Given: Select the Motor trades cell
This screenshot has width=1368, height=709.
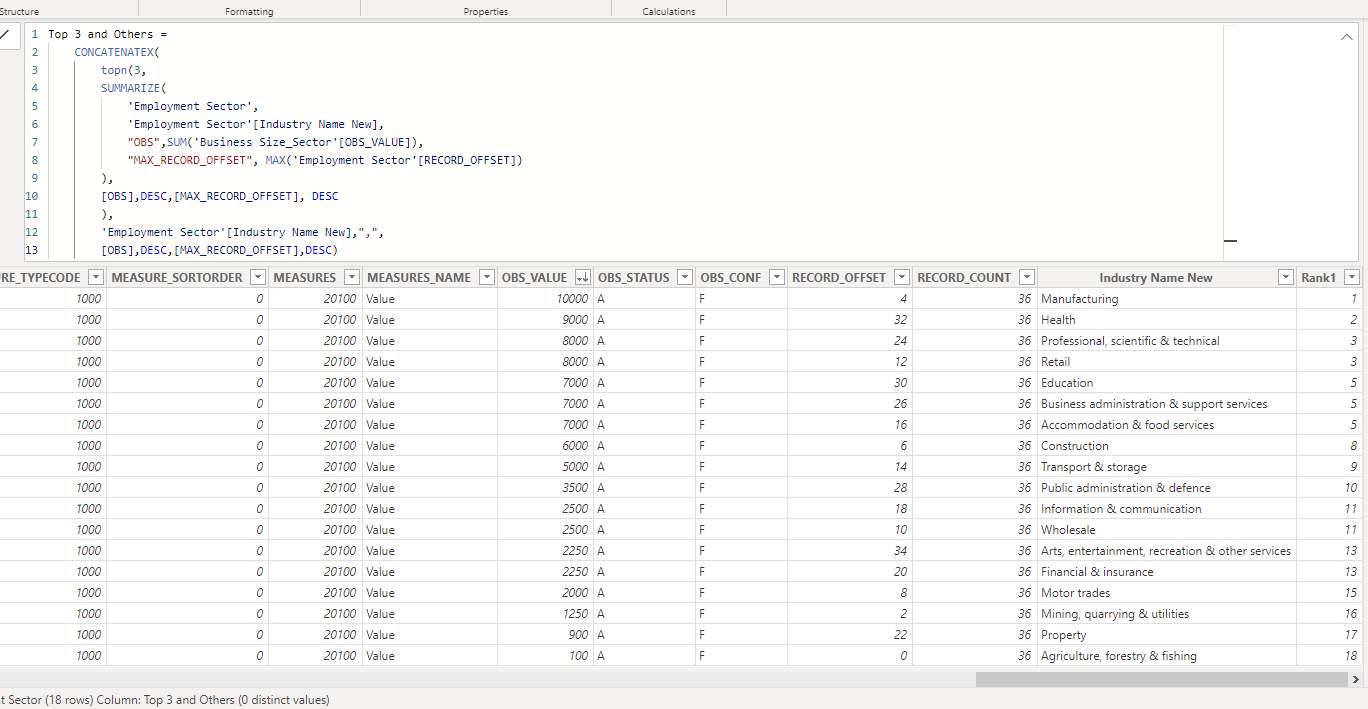Looking at the screenshot, I should pyautogui.click(x=1167, y=593).
